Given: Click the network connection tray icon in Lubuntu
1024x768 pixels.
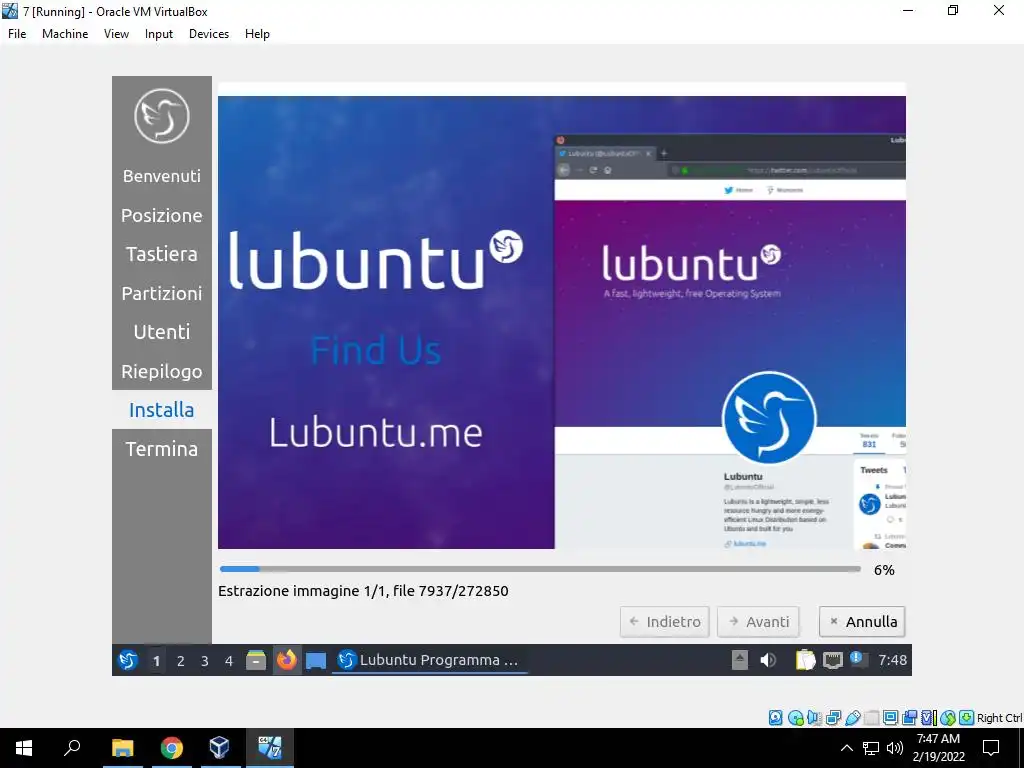Looking at the screenshot, I should pyautogui.click(x=833, y=660).
